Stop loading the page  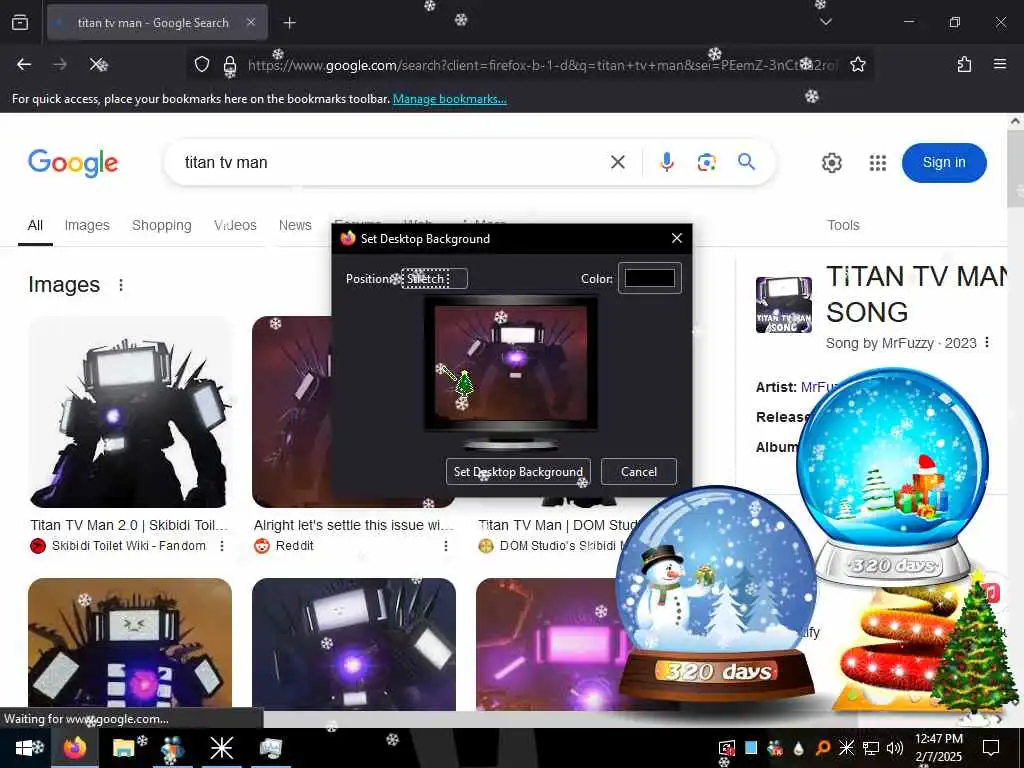[99, 64]
